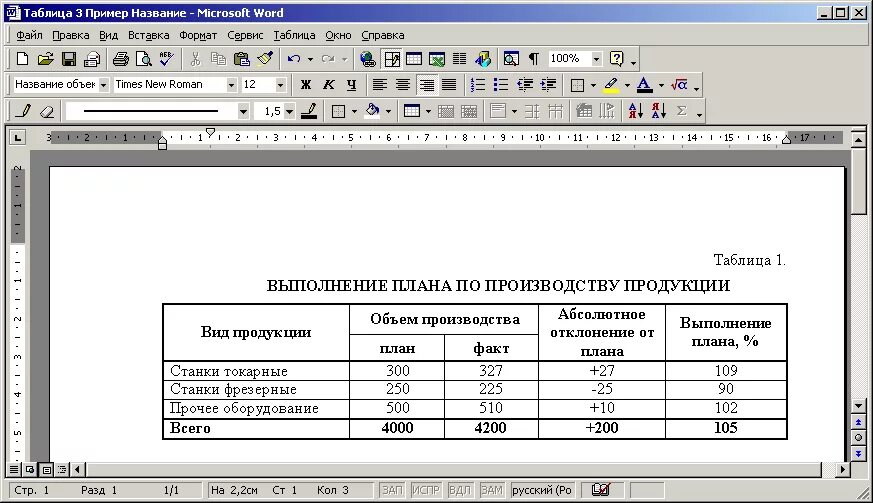Expand the font color arrow
873x503 pixels.
[661, 85]
